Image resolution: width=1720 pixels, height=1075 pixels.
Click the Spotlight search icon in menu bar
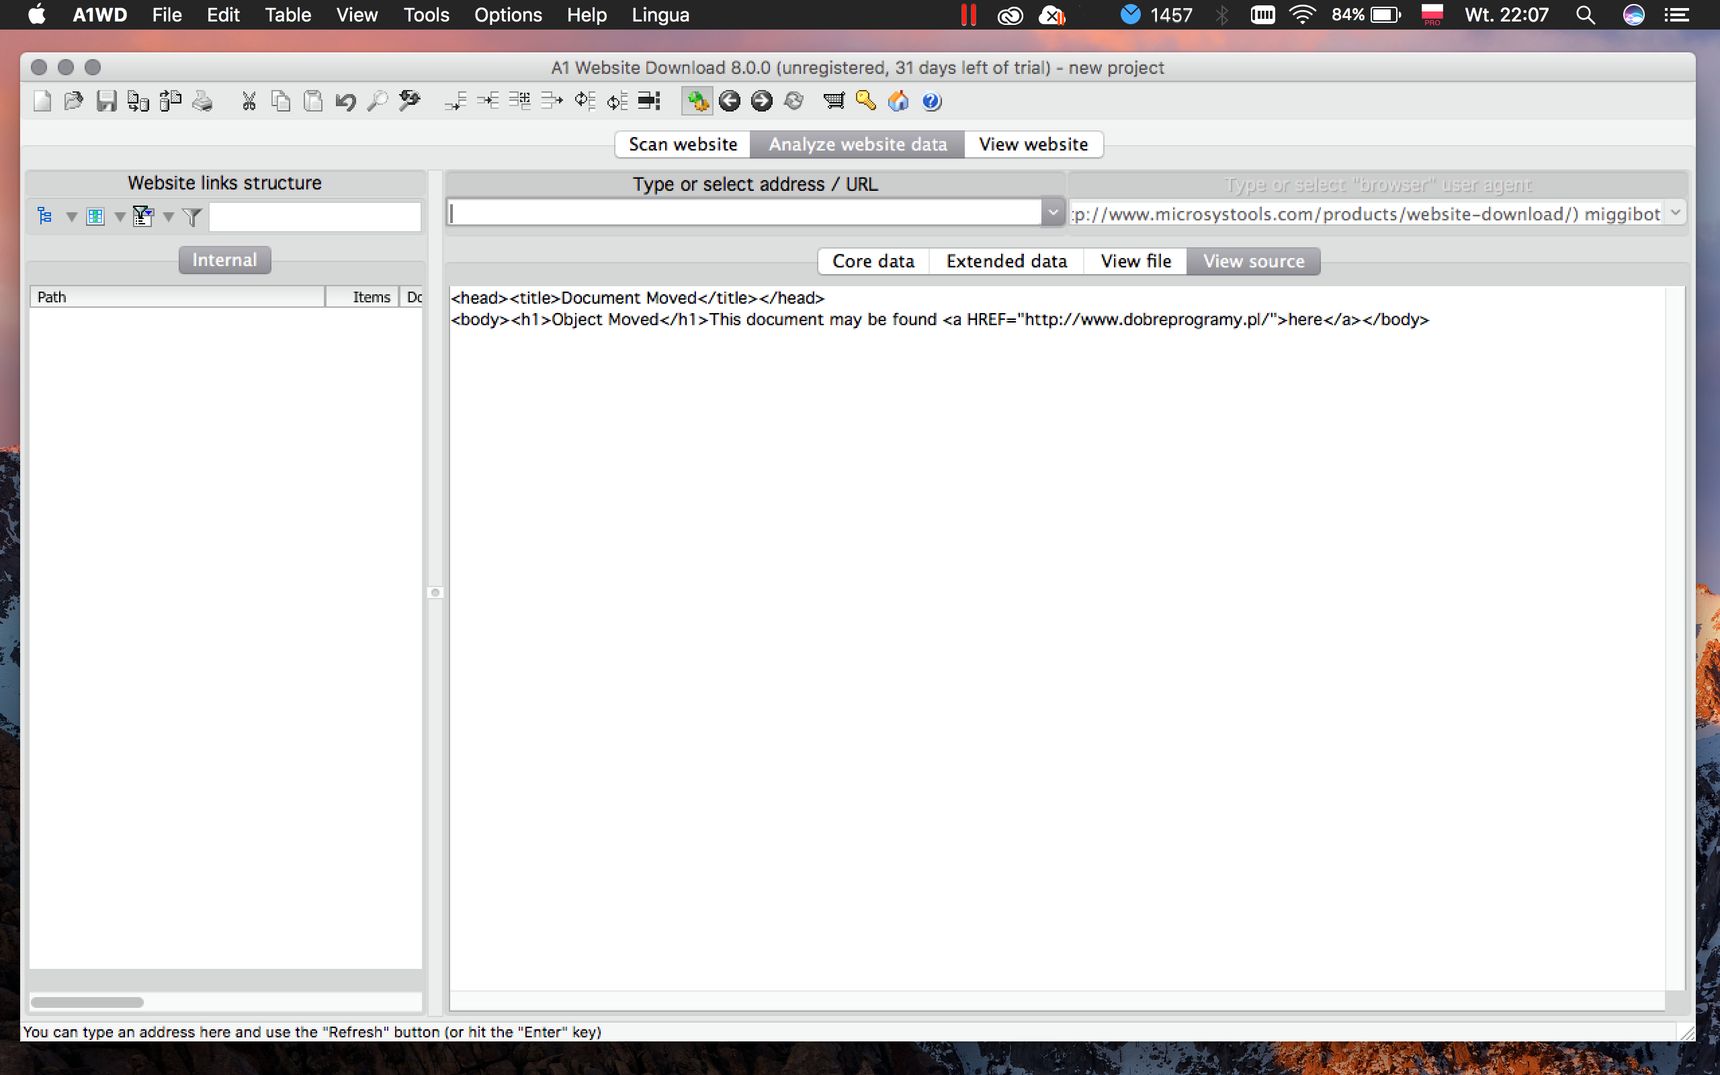click(1585, 15)
